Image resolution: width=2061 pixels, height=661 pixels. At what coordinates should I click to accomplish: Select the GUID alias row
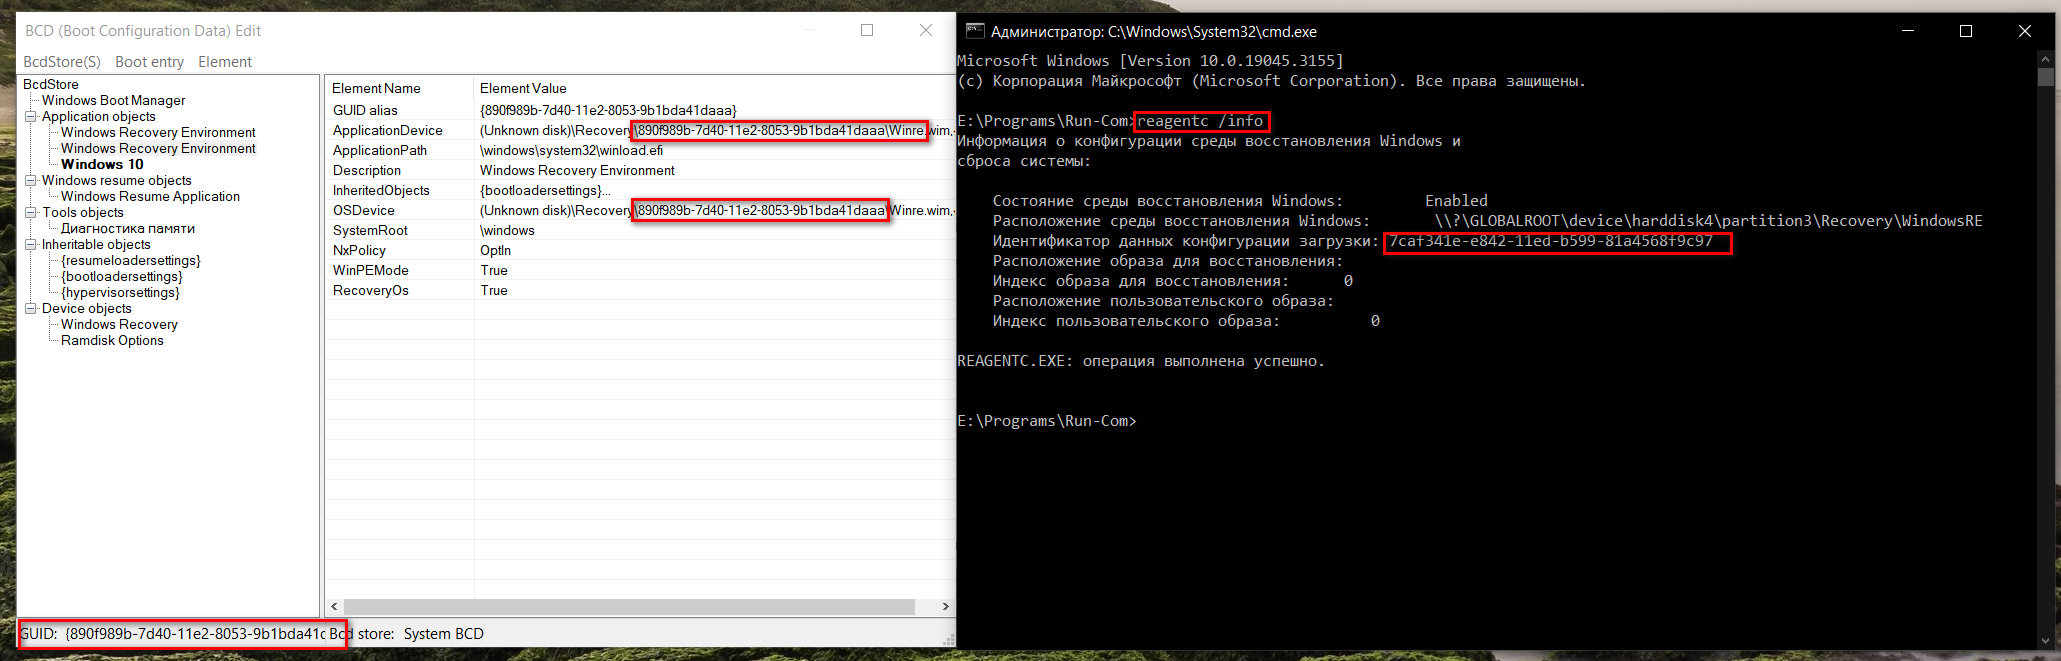click(640, 110)
